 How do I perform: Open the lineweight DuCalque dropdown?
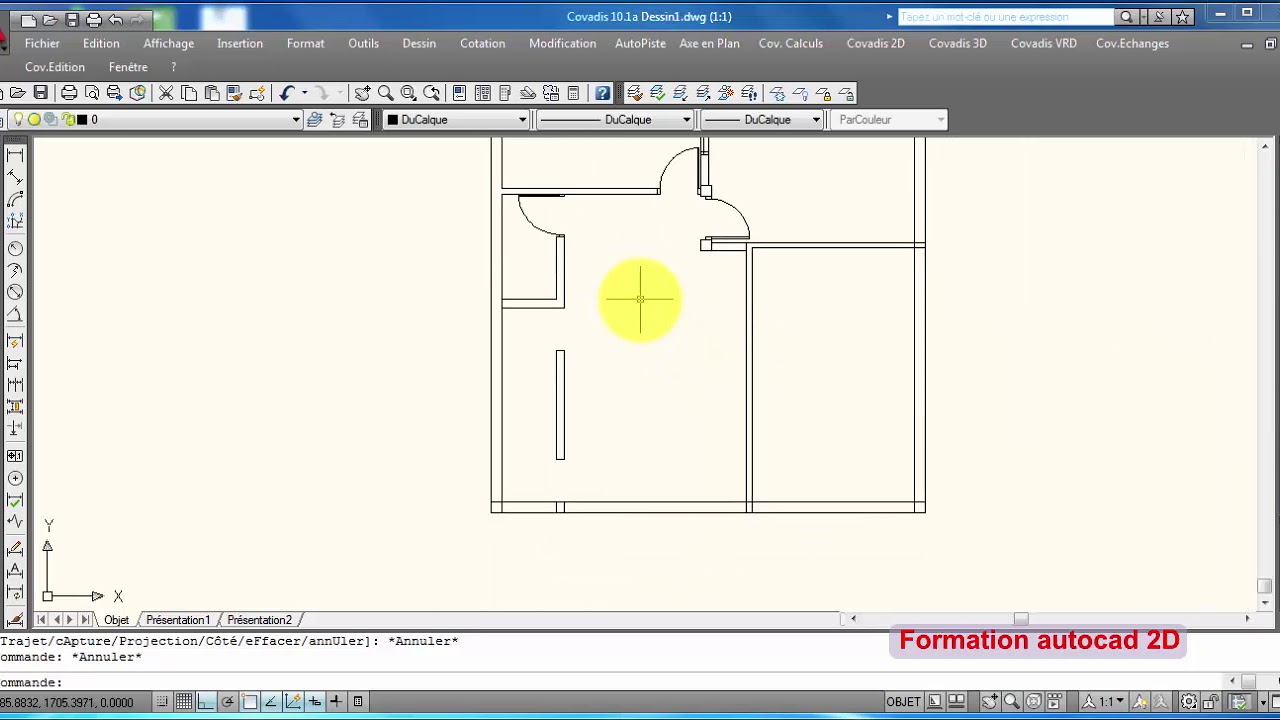[x=816, y=119]
